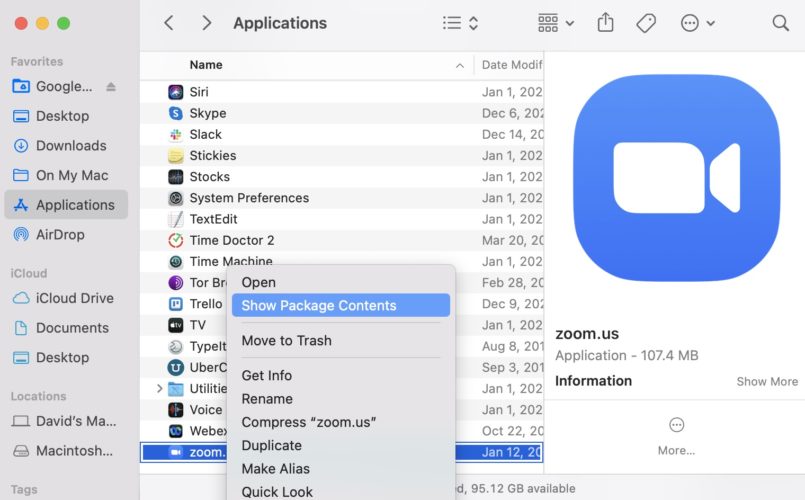
Task: Select the TypeIt app icon
Action: click(176, 347)
